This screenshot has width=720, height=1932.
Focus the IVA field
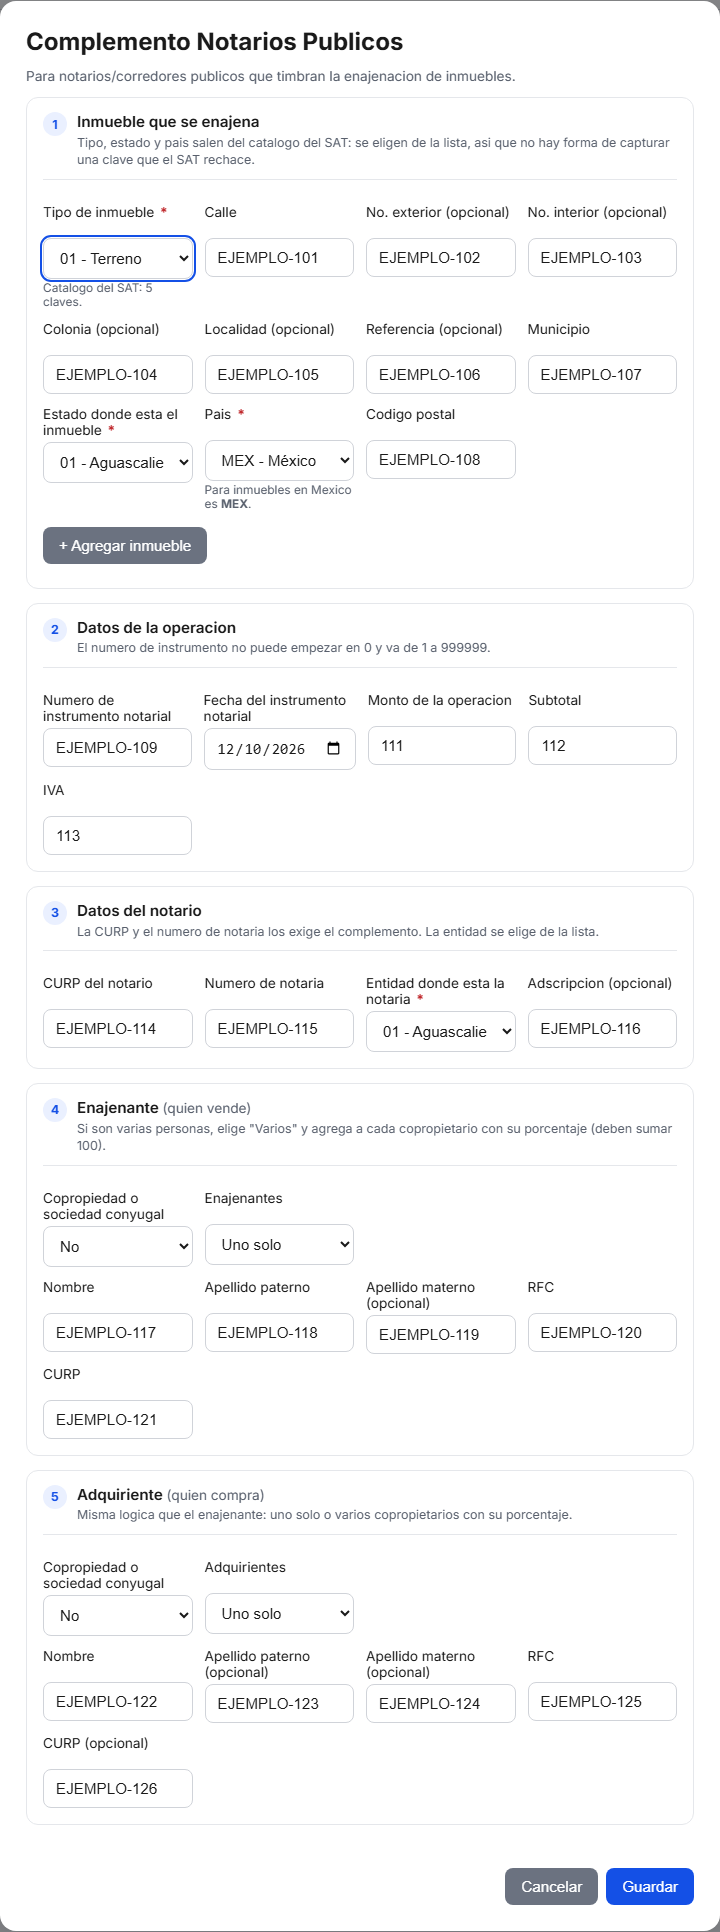click(x=118, y=835)
